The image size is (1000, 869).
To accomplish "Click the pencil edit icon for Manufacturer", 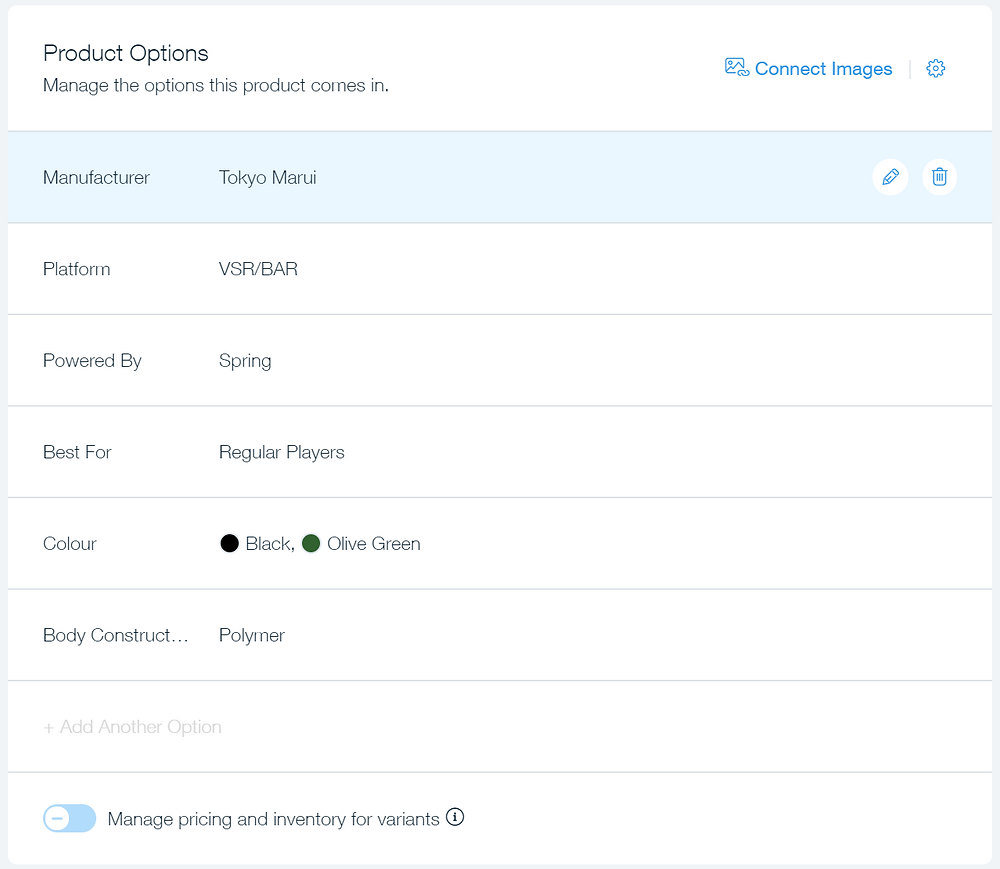I will click(890, 177).
